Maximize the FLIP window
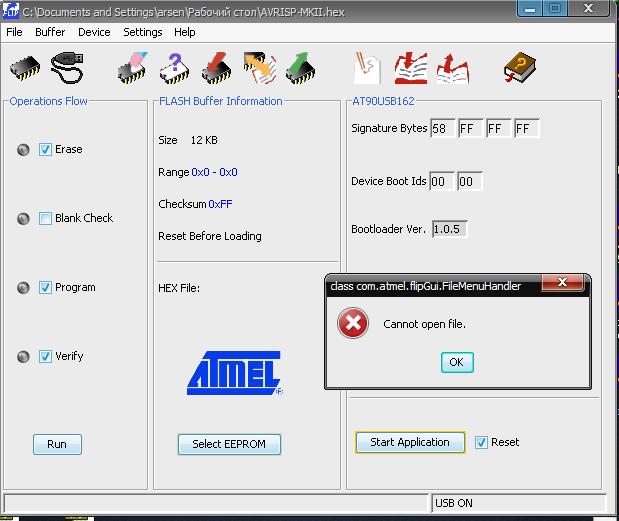This screenshot has height=521, width=619. click(555, 9)
